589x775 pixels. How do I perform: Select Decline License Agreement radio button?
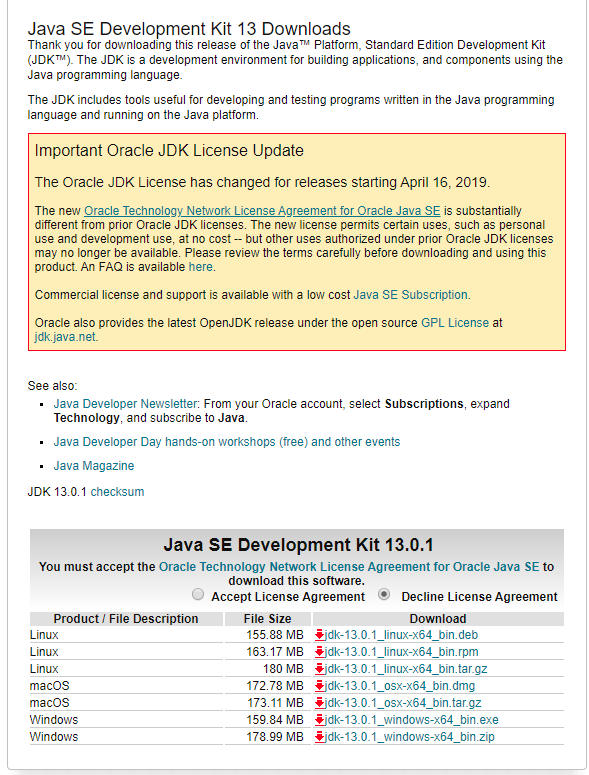[x=384, y=594]
